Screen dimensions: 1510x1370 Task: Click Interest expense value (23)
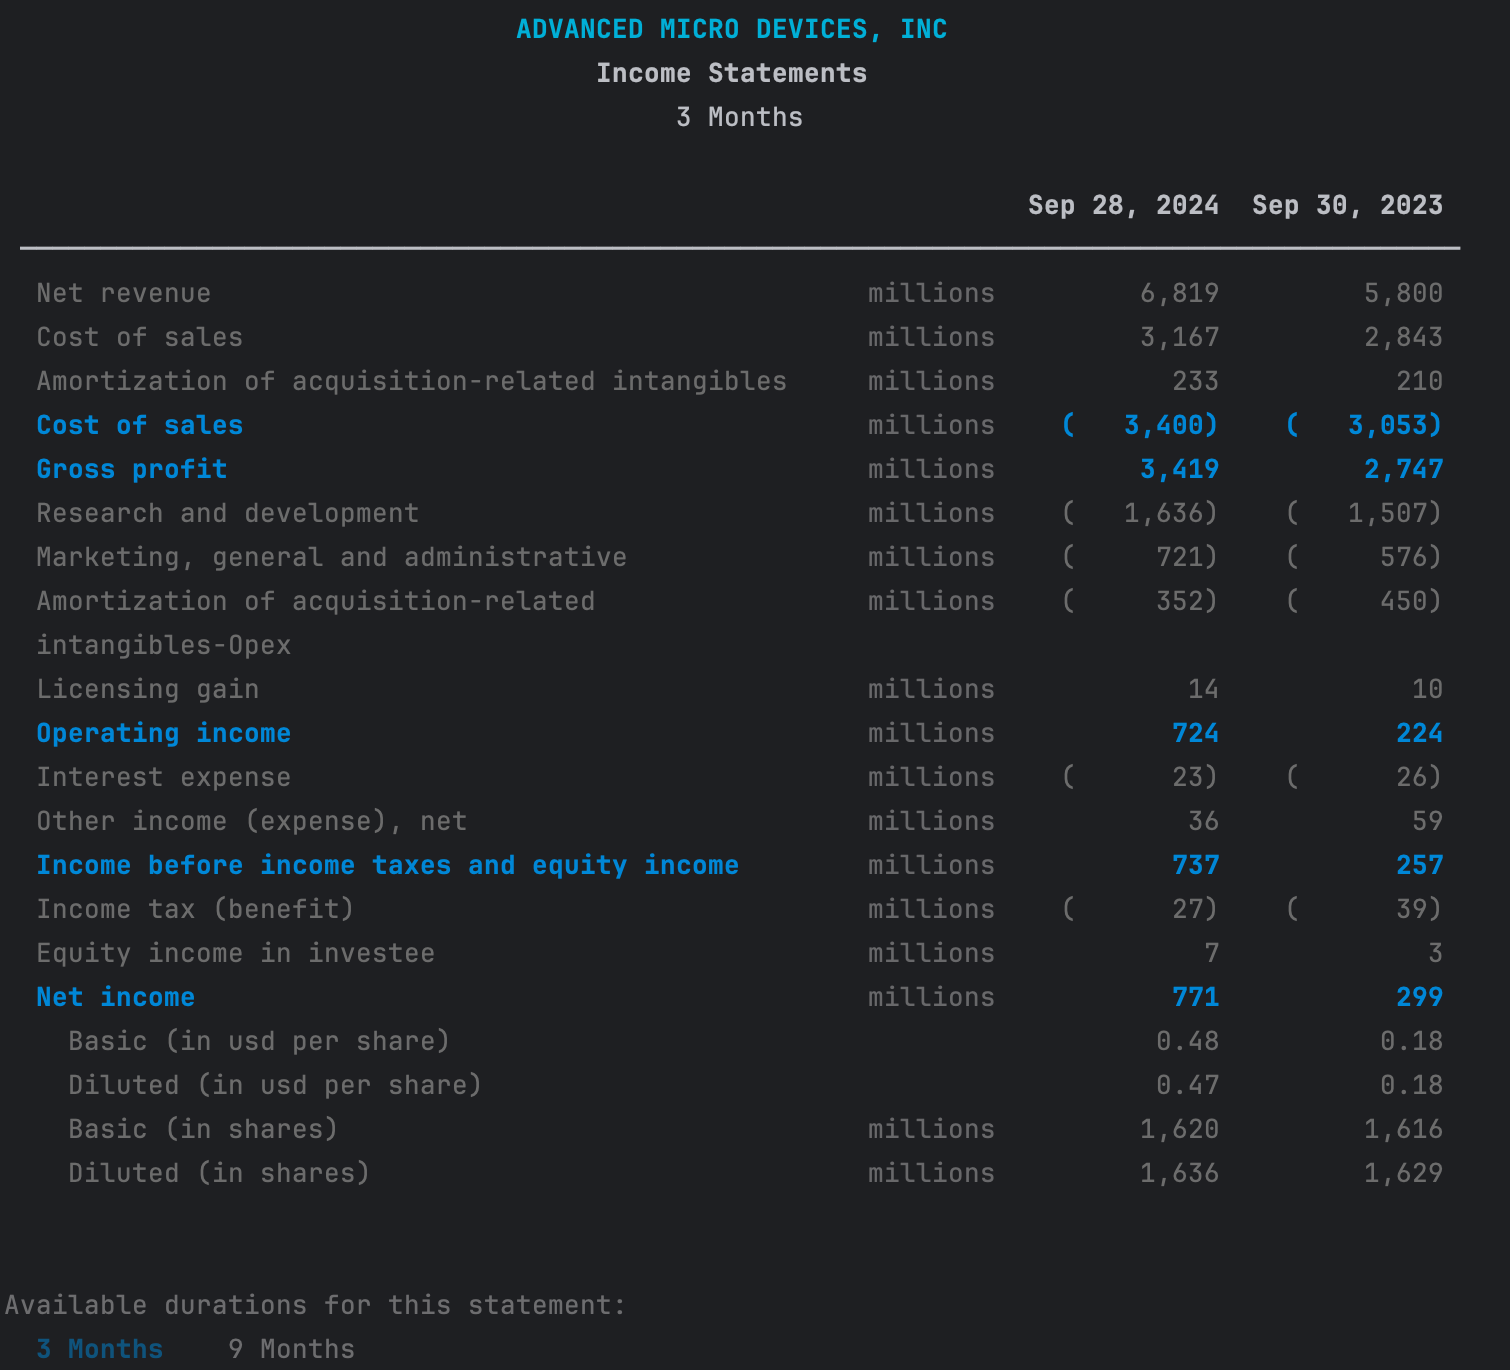point(1140,777)
